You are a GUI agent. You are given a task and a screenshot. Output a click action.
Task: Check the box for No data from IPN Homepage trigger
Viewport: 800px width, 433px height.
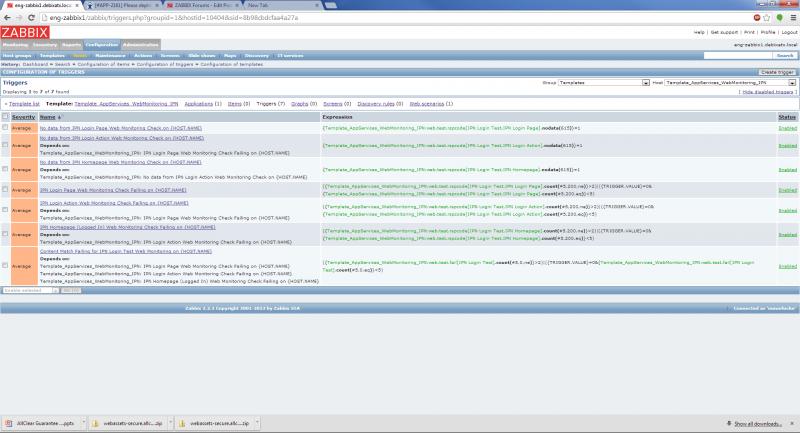(x=5, y=169)
